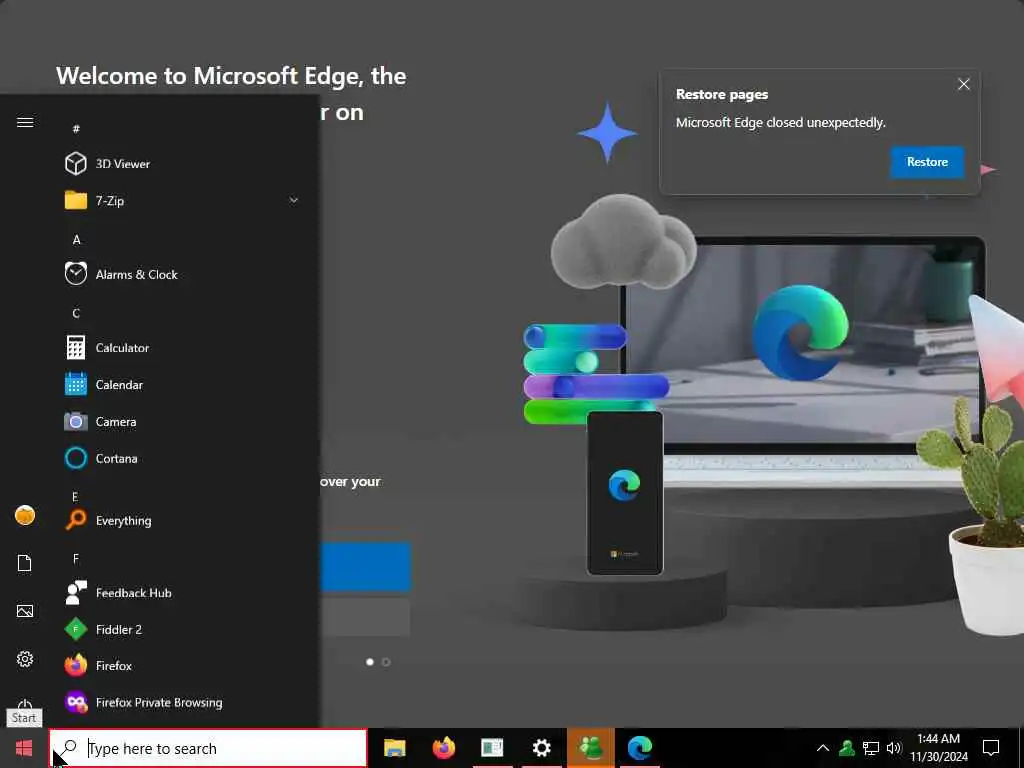Screen dimensions: 1024x768
Task: Jump to letter C section header
Action: [x=76, y=313]
